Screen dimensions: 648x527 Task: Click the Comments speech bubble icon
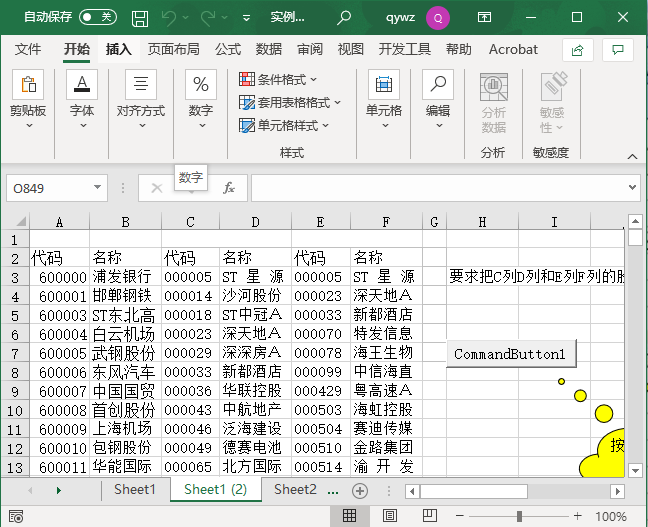click(x=618, y=50)
